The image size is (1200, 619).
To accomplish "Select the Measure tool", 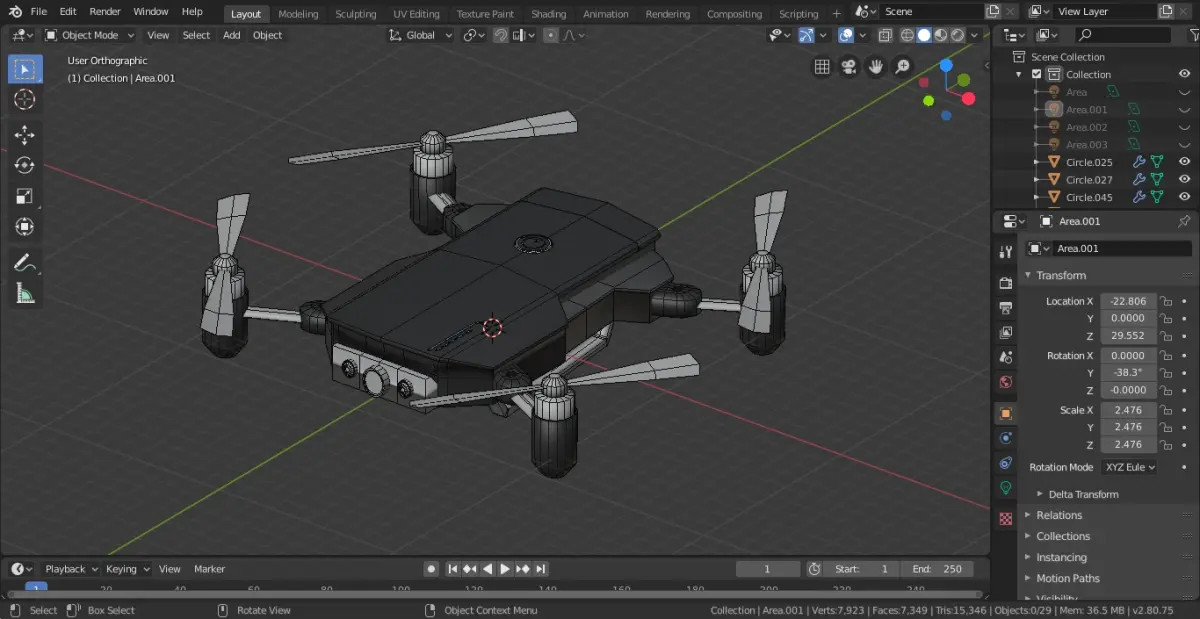I will 25,293.
